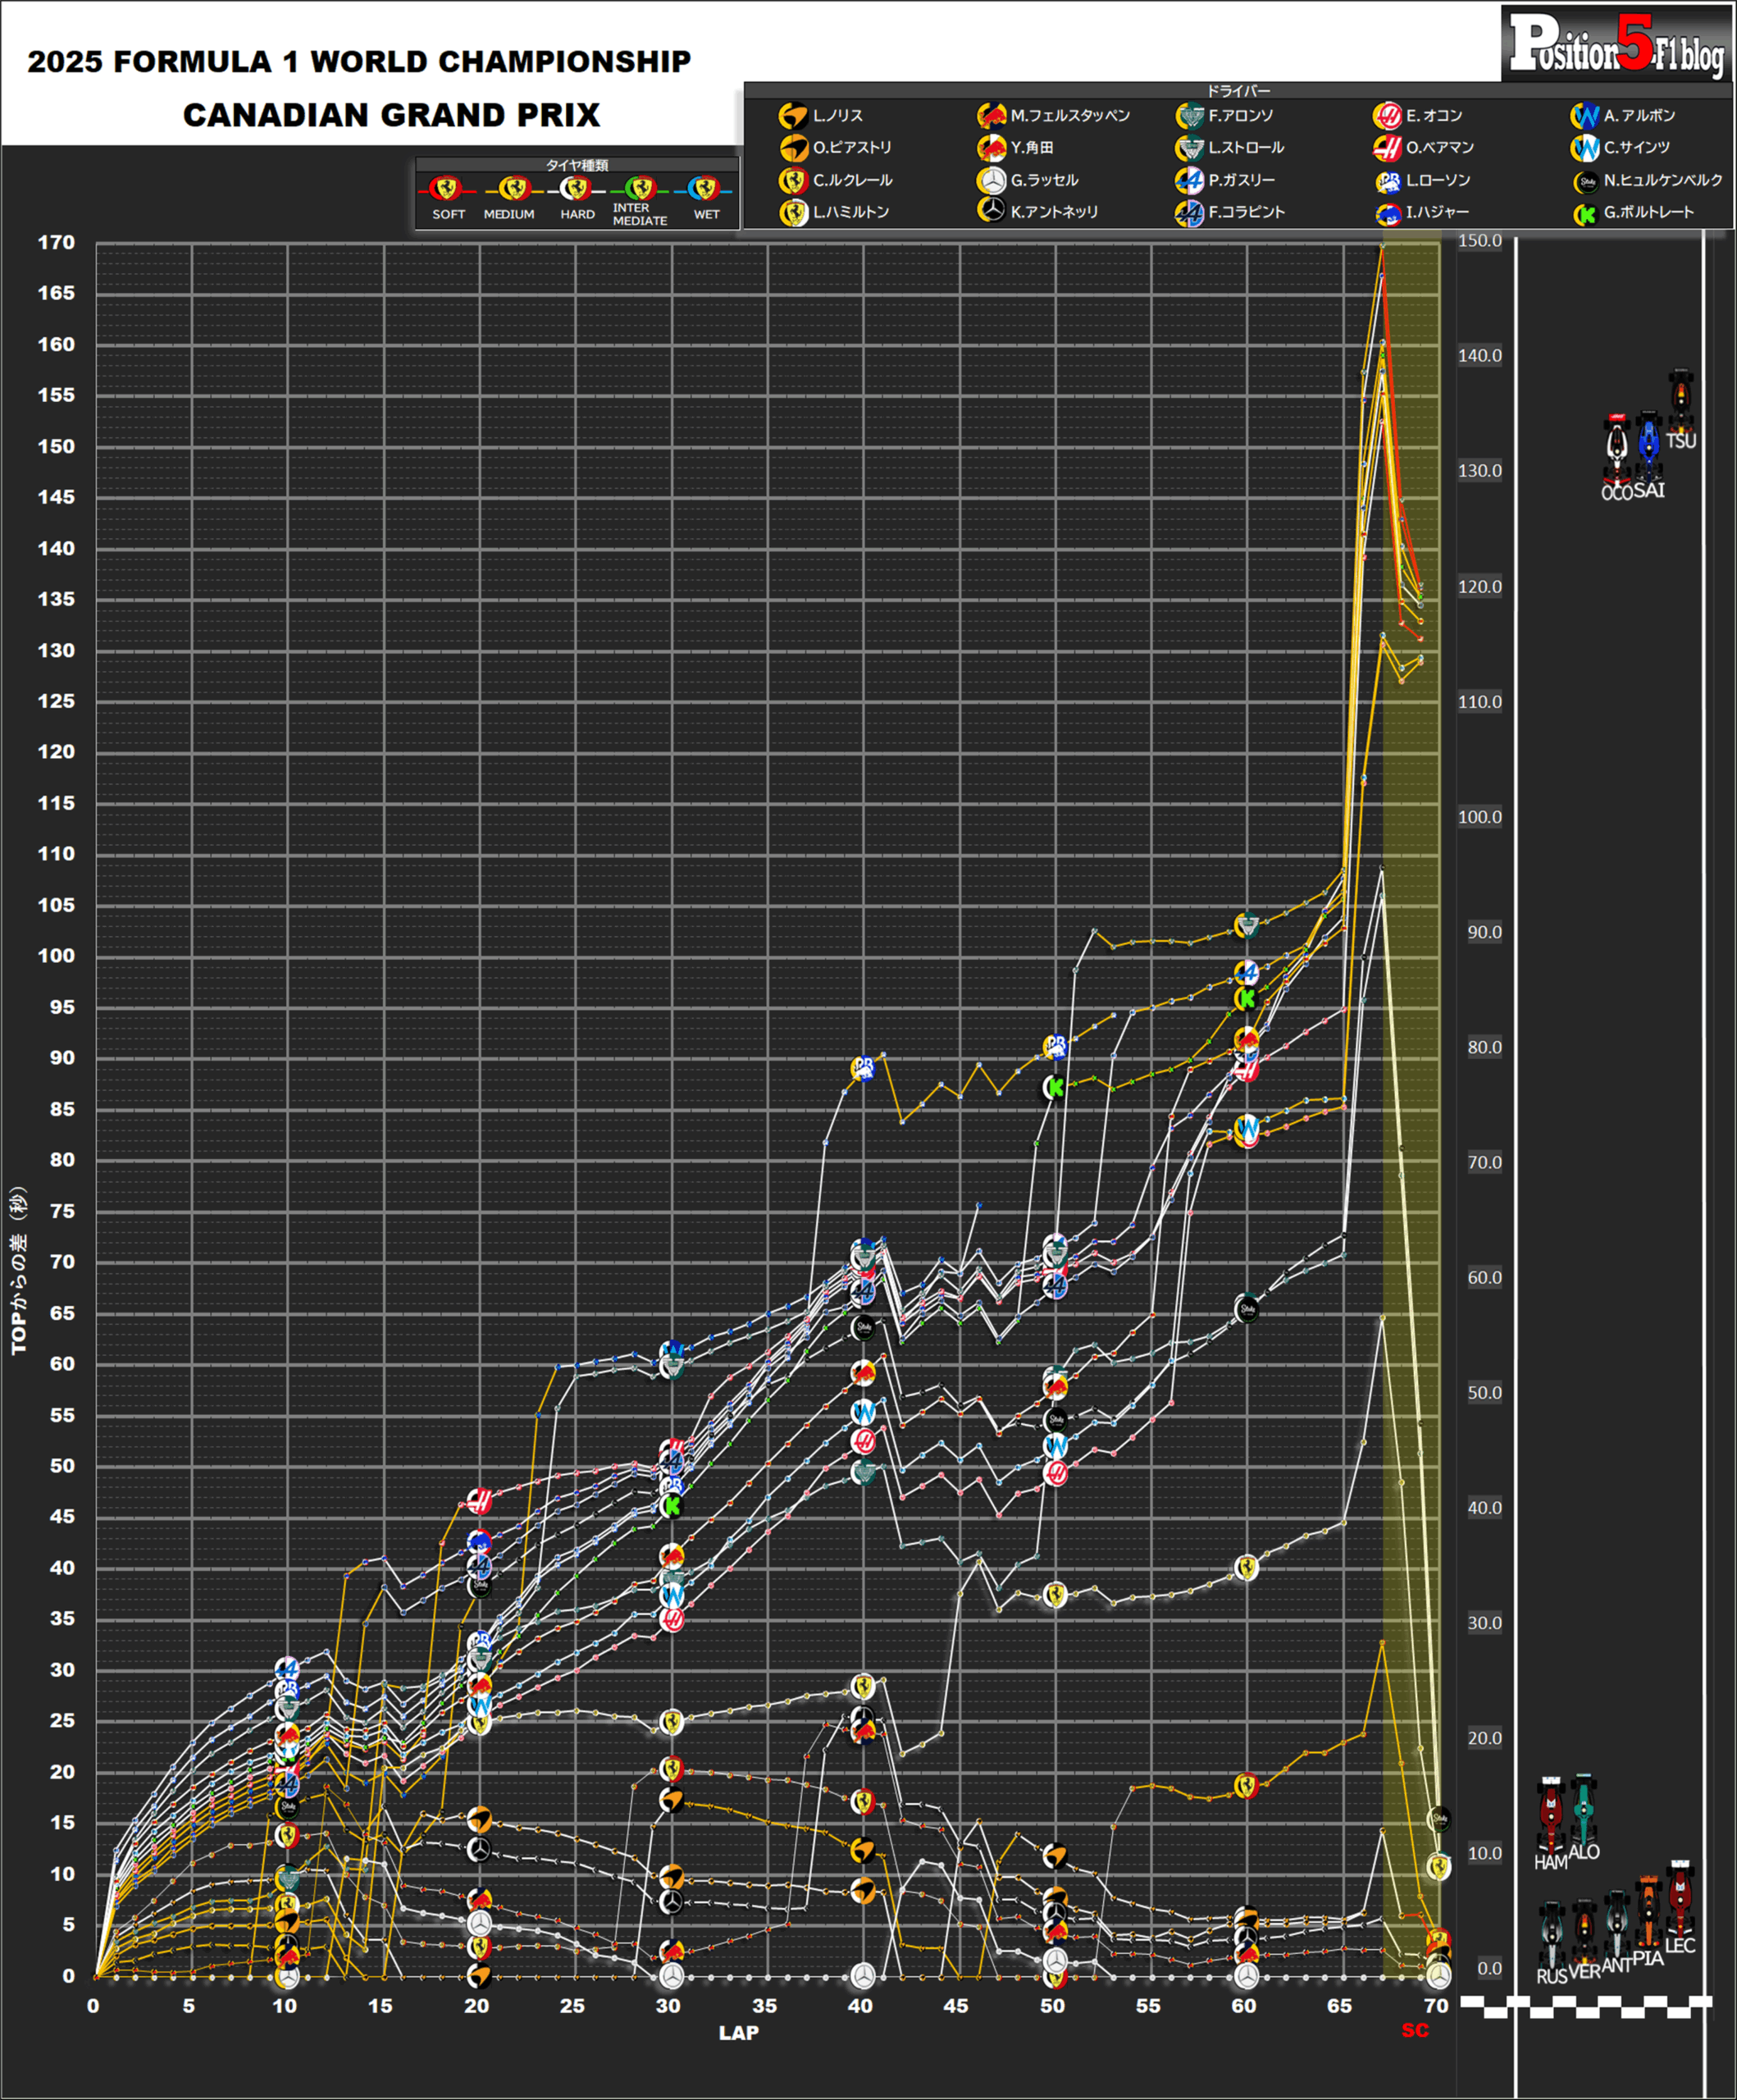Viewport: 1737px width, 2100px height.
Task: Click the Ferrari icon beside C.ルクレール
Action: click(x=793, y=181)
